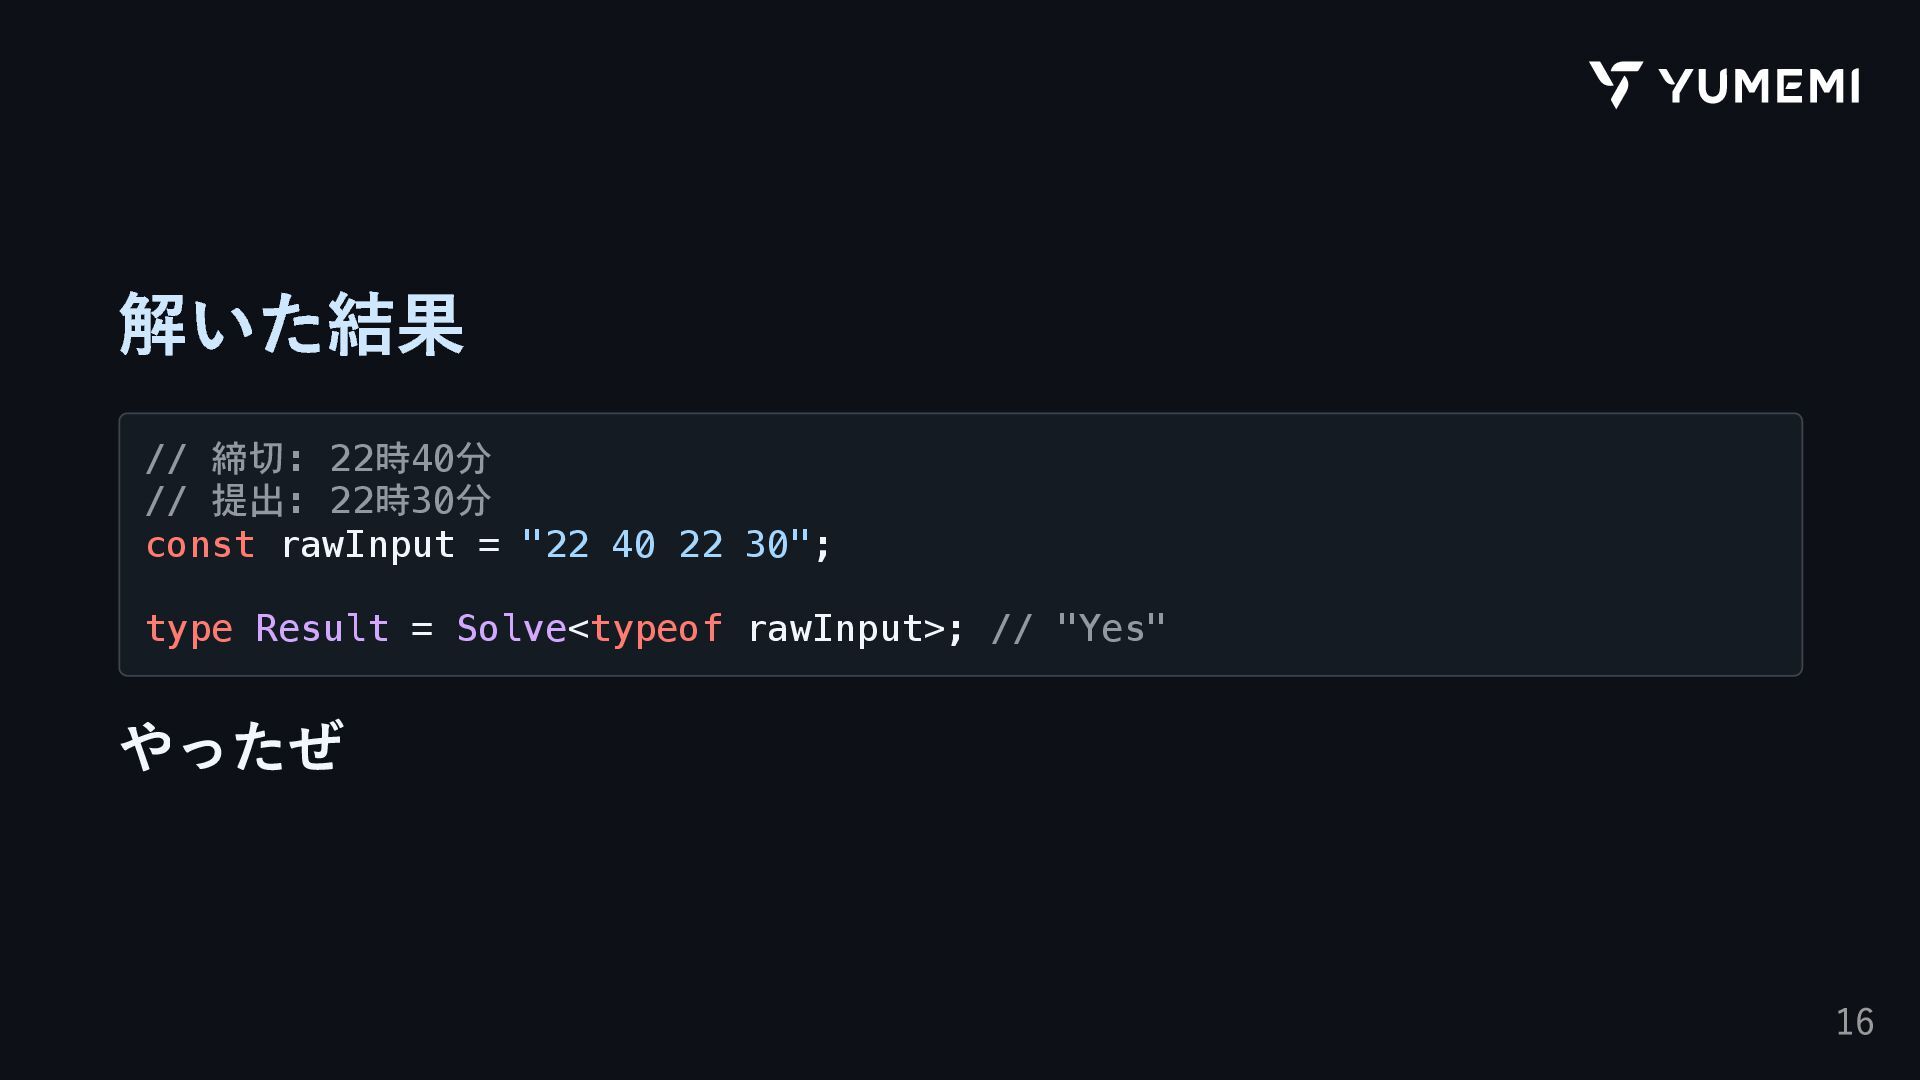The image size is (1920, 1080).
Task: Click the typeof keyword
Action: coord(656,629)
